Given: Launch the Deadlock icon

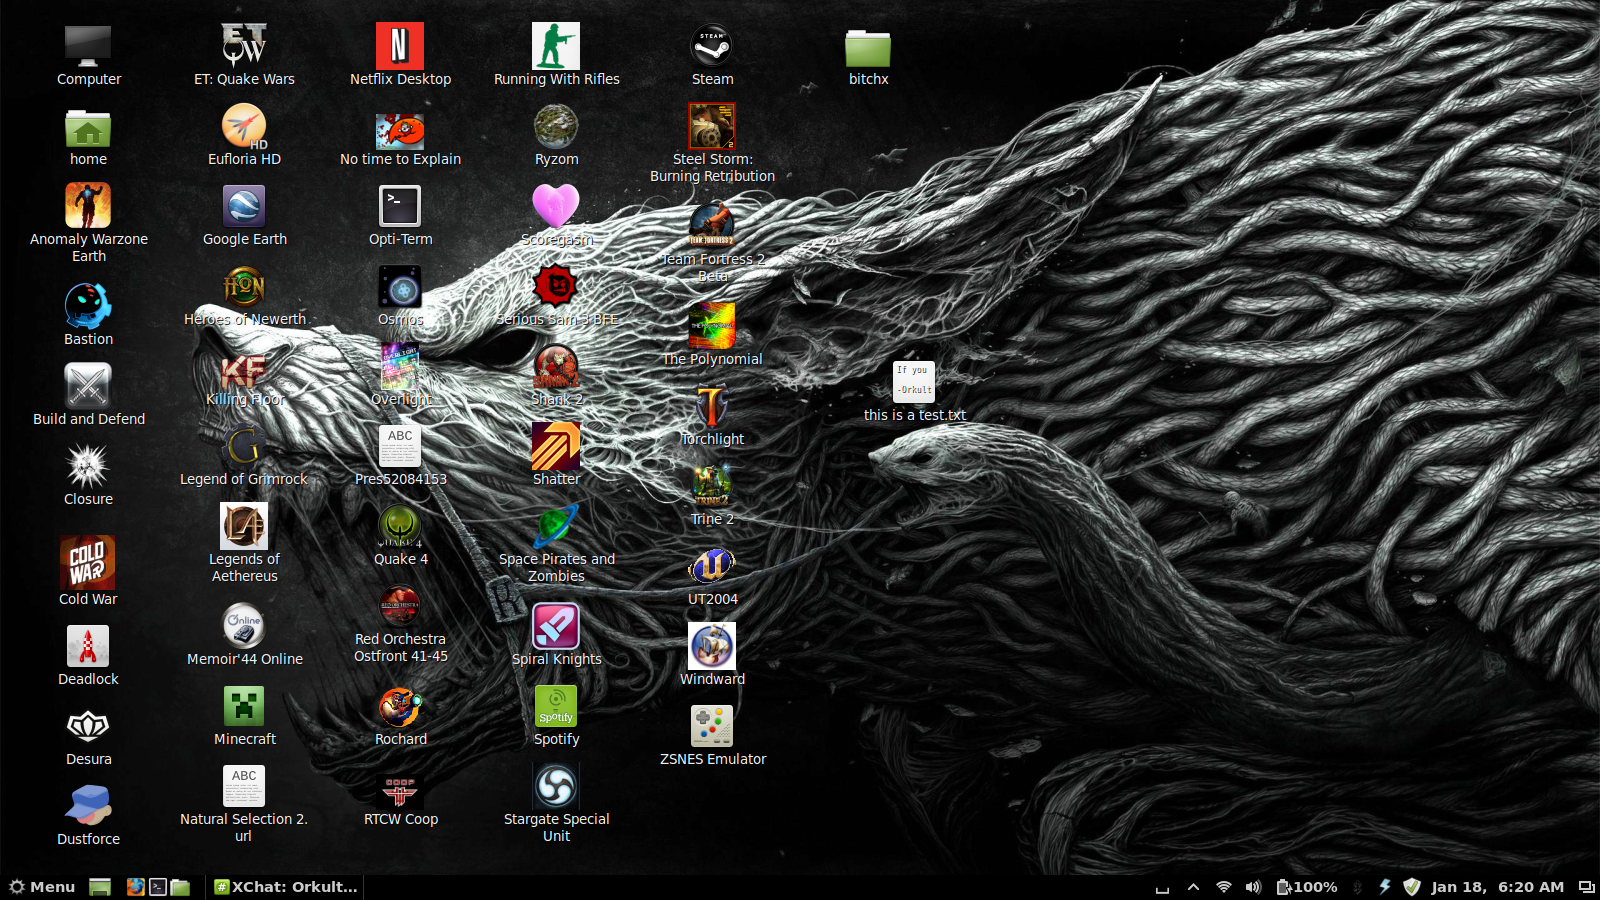Looking at the screenshot, I should tap(88, 646).
